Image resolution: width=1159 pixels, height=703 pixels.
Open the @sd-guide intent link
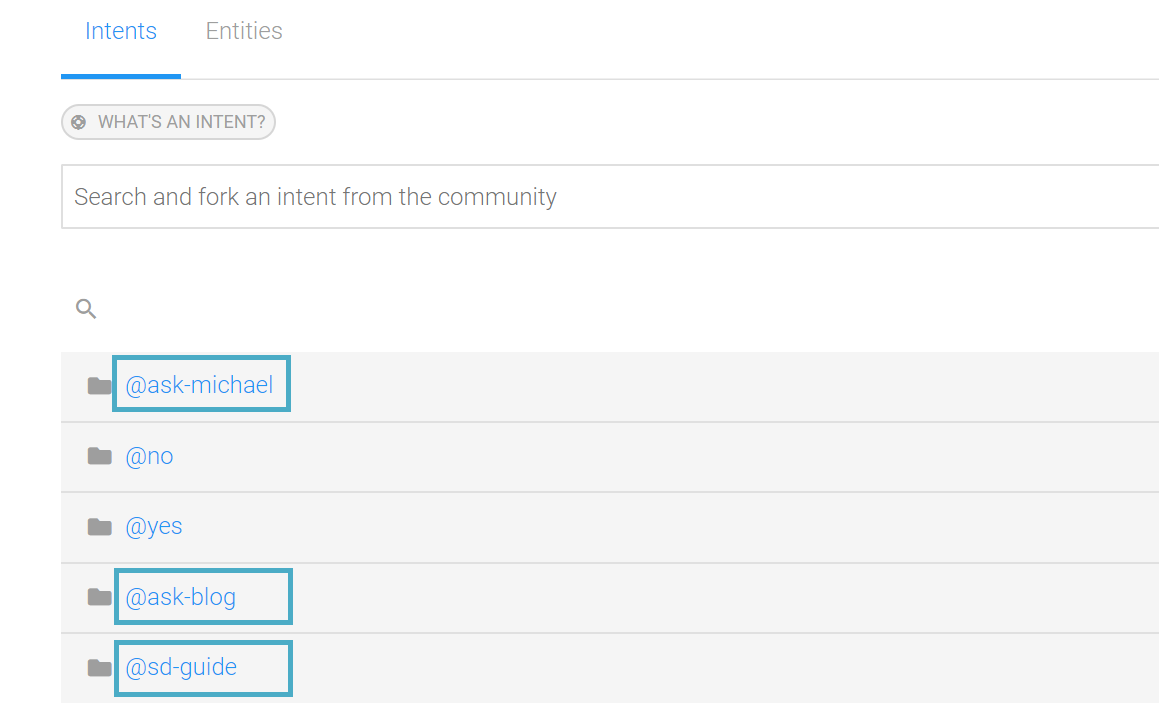click(x=181, y=668)
